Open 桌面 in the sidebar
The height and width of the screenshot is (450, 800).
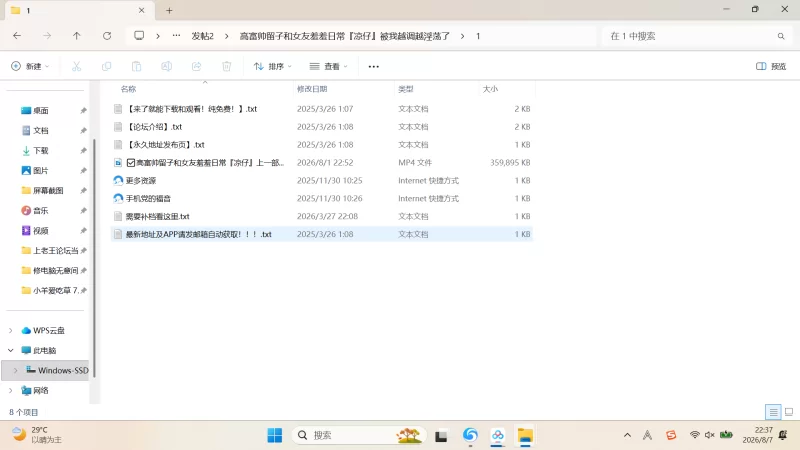41,111
